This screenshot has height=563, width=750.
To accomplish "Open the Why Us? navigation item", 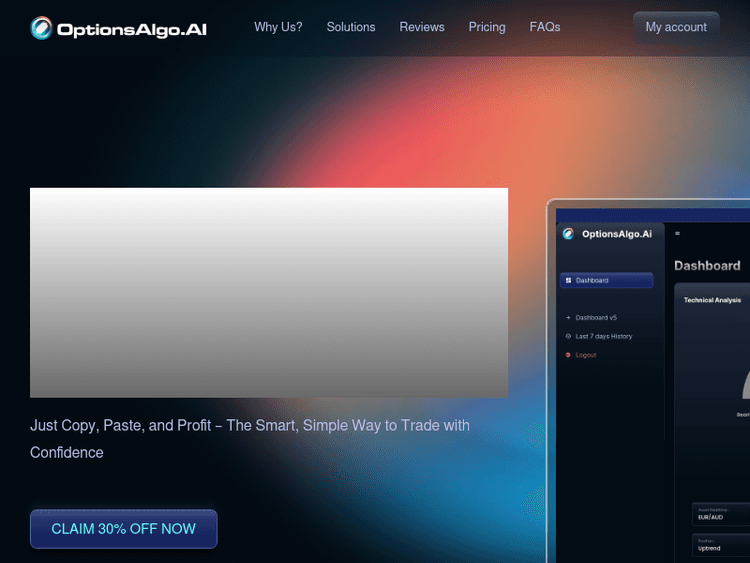I will click(x=278, y=27).
